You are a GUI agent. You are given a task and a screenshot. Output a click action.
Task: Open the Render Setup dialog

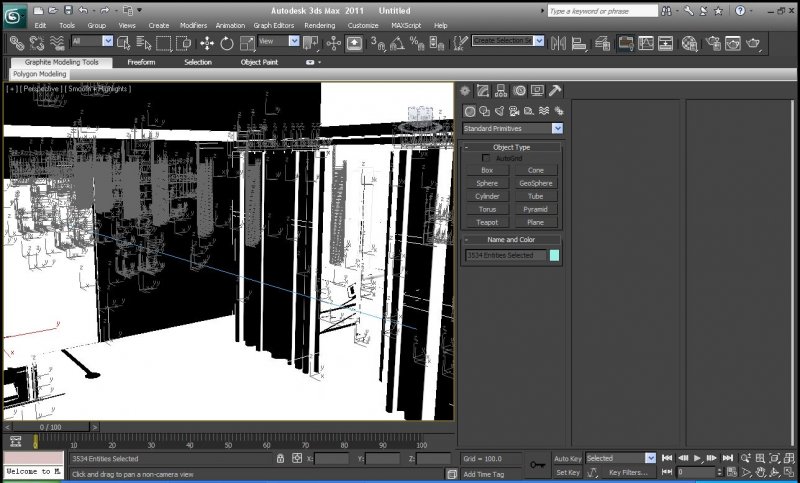coord(713,43)
